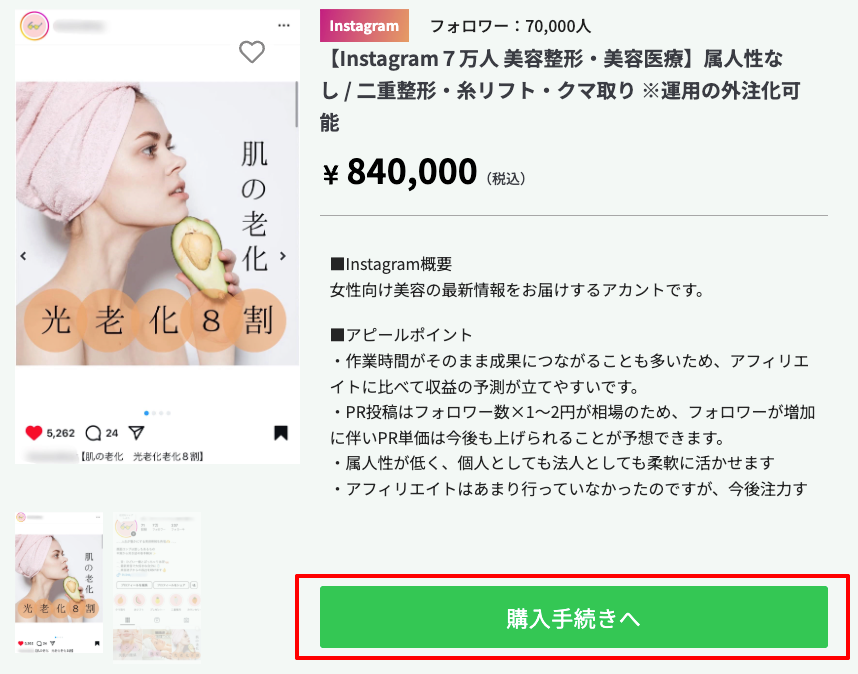Image resolution: width=858 pixels, height=674 pixels.
Task: Open comments via the speech bubble icon
Action: [x=92, y=431]
